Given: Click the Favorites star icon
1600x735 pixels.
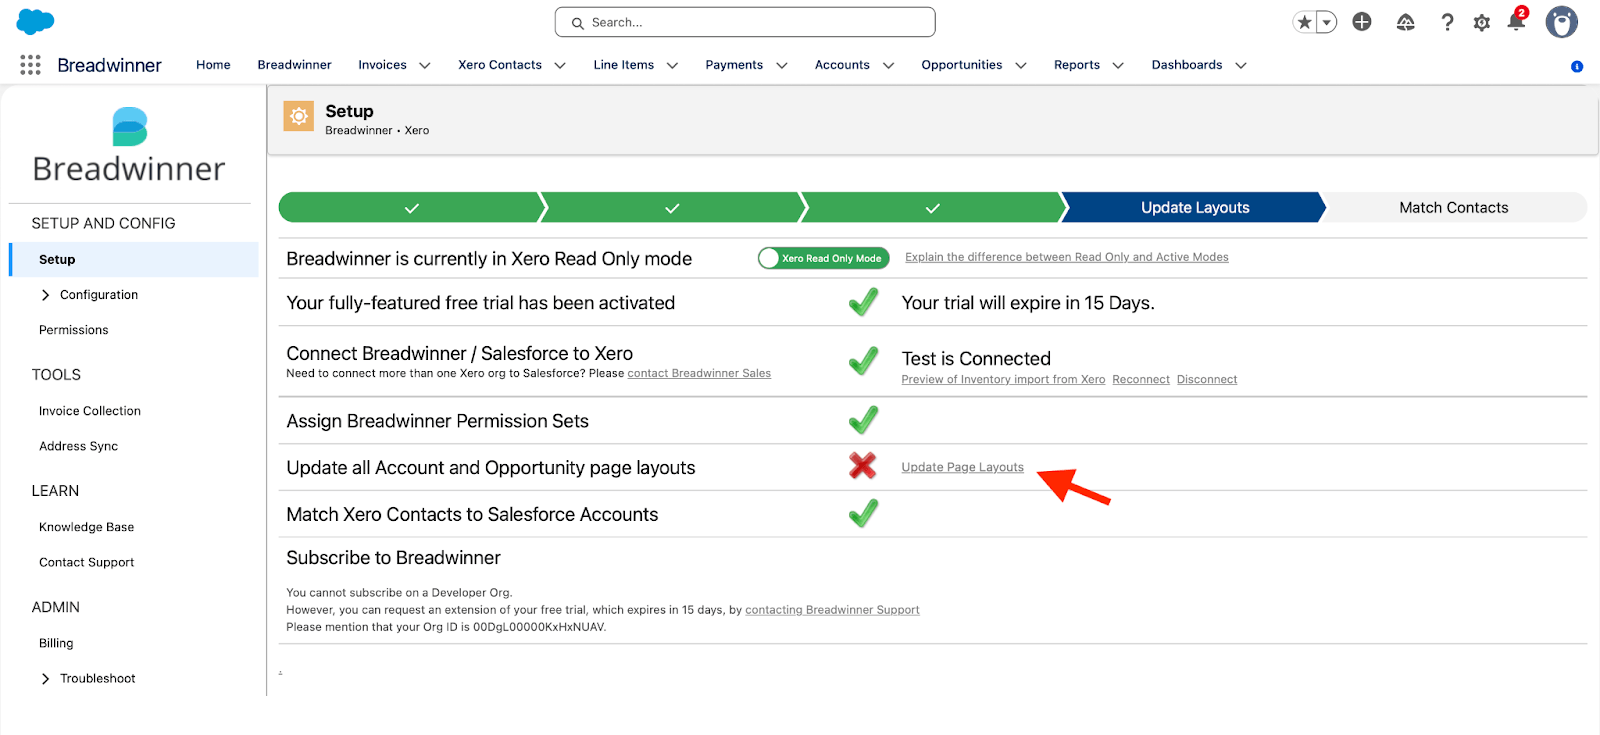Looking at the screenshot, I should coord(1304,22).
